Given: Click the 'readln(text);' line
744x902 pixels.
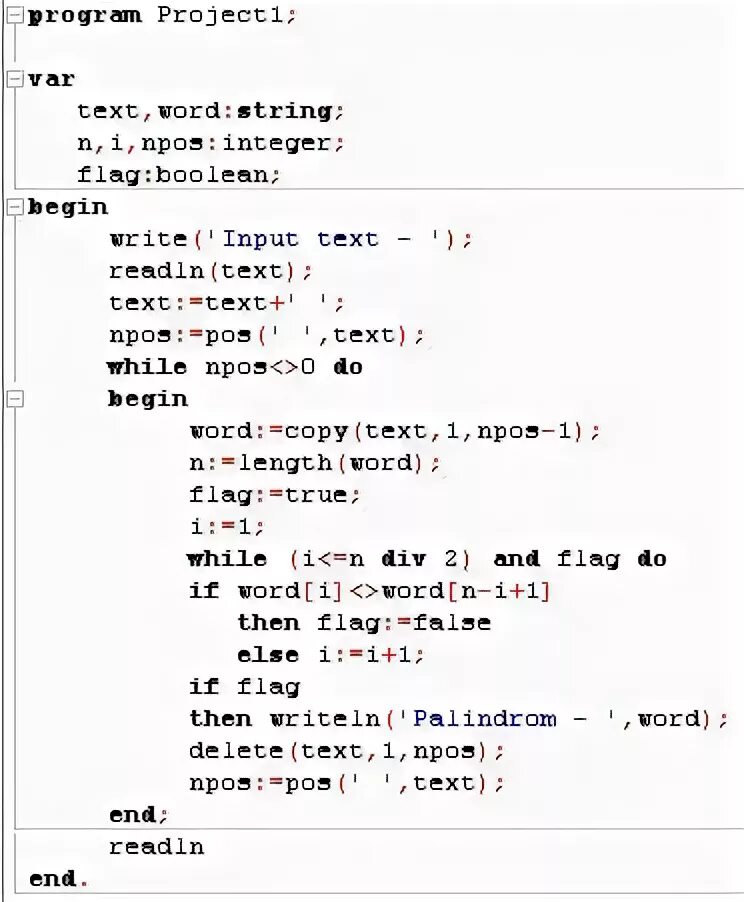Looking at the screenshot, I should [x=211, y=271].
